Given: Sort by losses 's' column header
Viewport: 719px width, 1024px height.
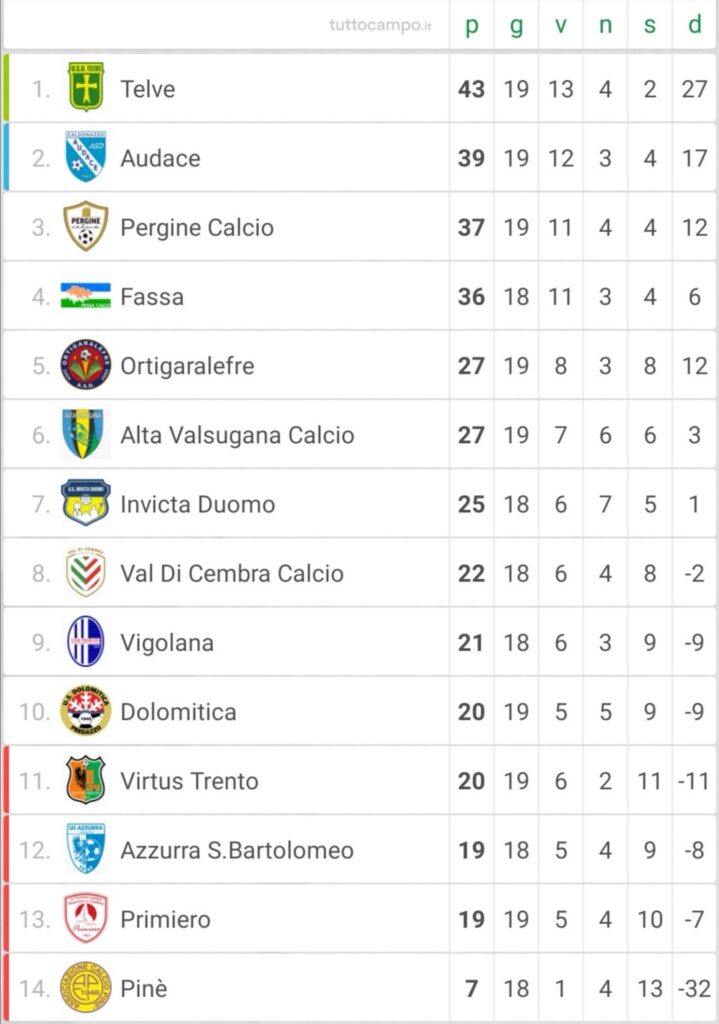Looking at the screenshot, I should [649, 25].
